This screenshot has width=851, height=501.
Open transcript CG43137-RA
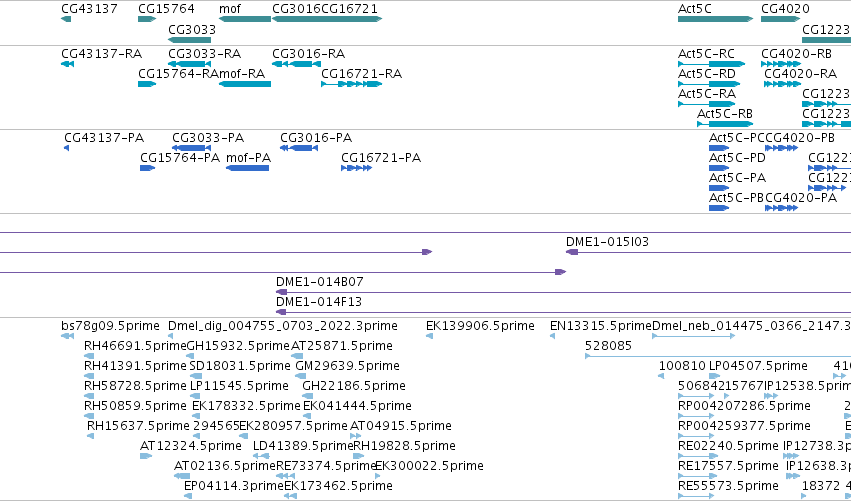[67, 64]
